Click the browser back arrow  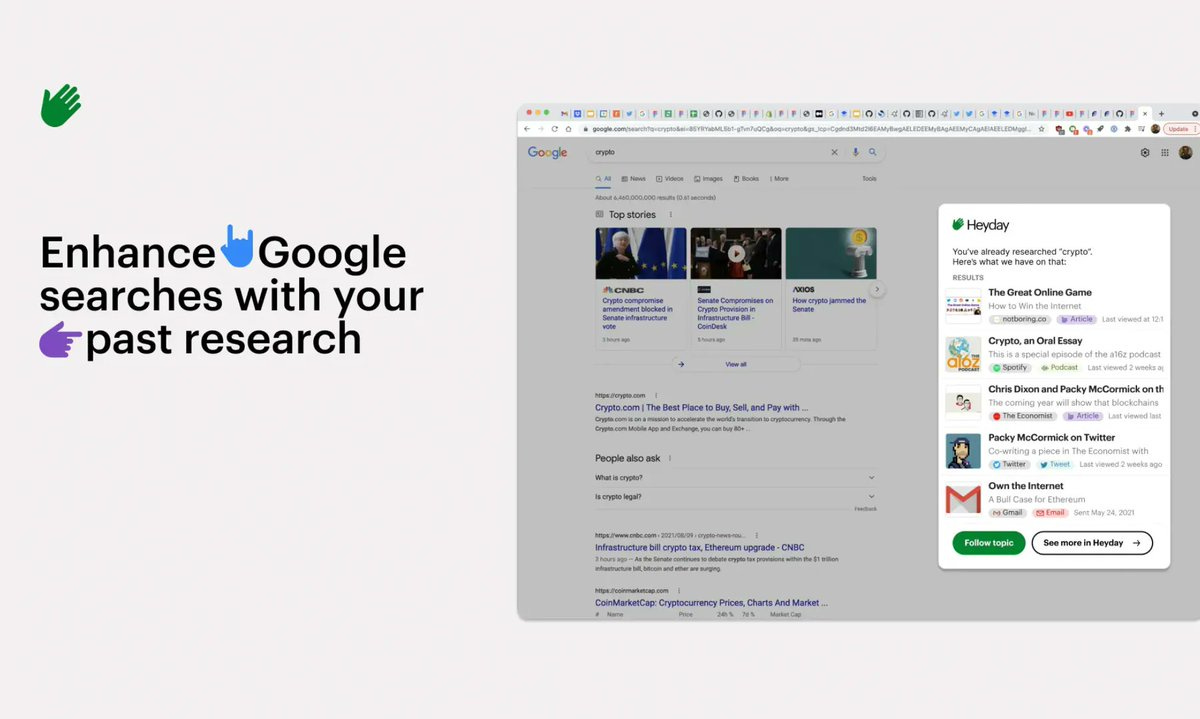(x=527, y=129)
